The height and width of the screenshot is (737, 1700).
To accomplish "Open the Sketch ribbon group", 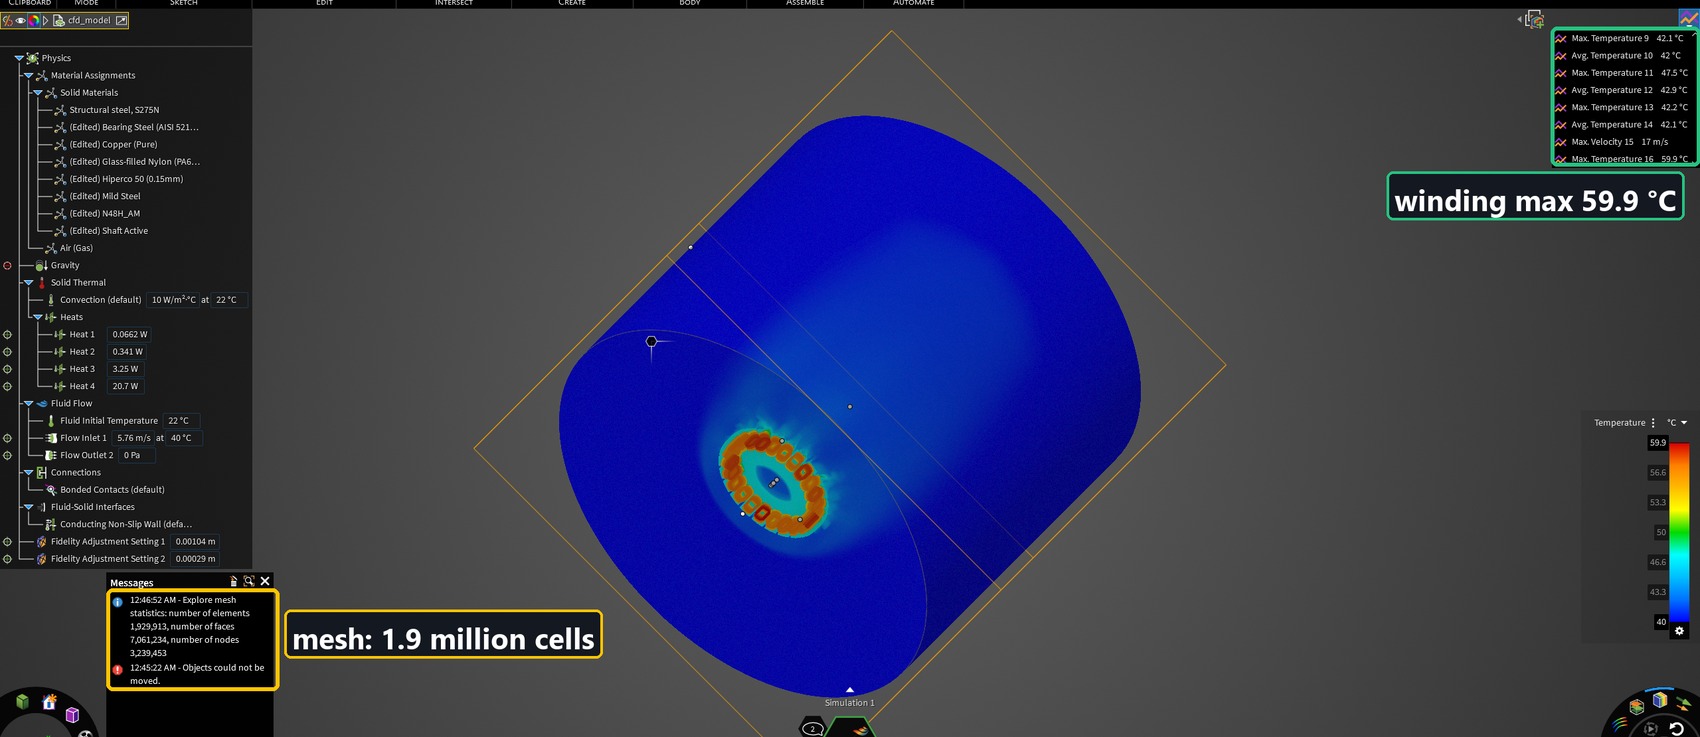I will pos(184,4).
